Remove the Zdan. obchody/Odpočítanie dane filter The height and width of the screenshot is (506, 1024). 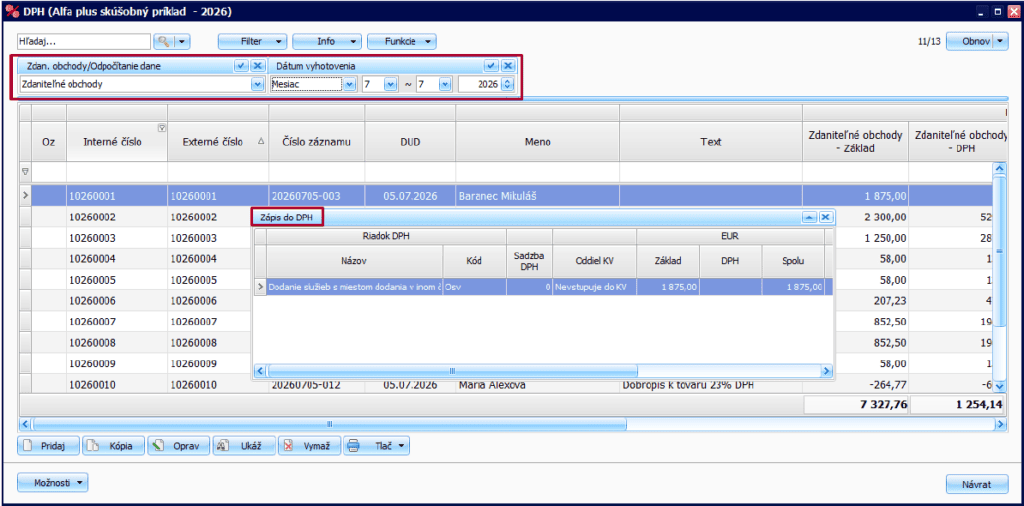257,66
